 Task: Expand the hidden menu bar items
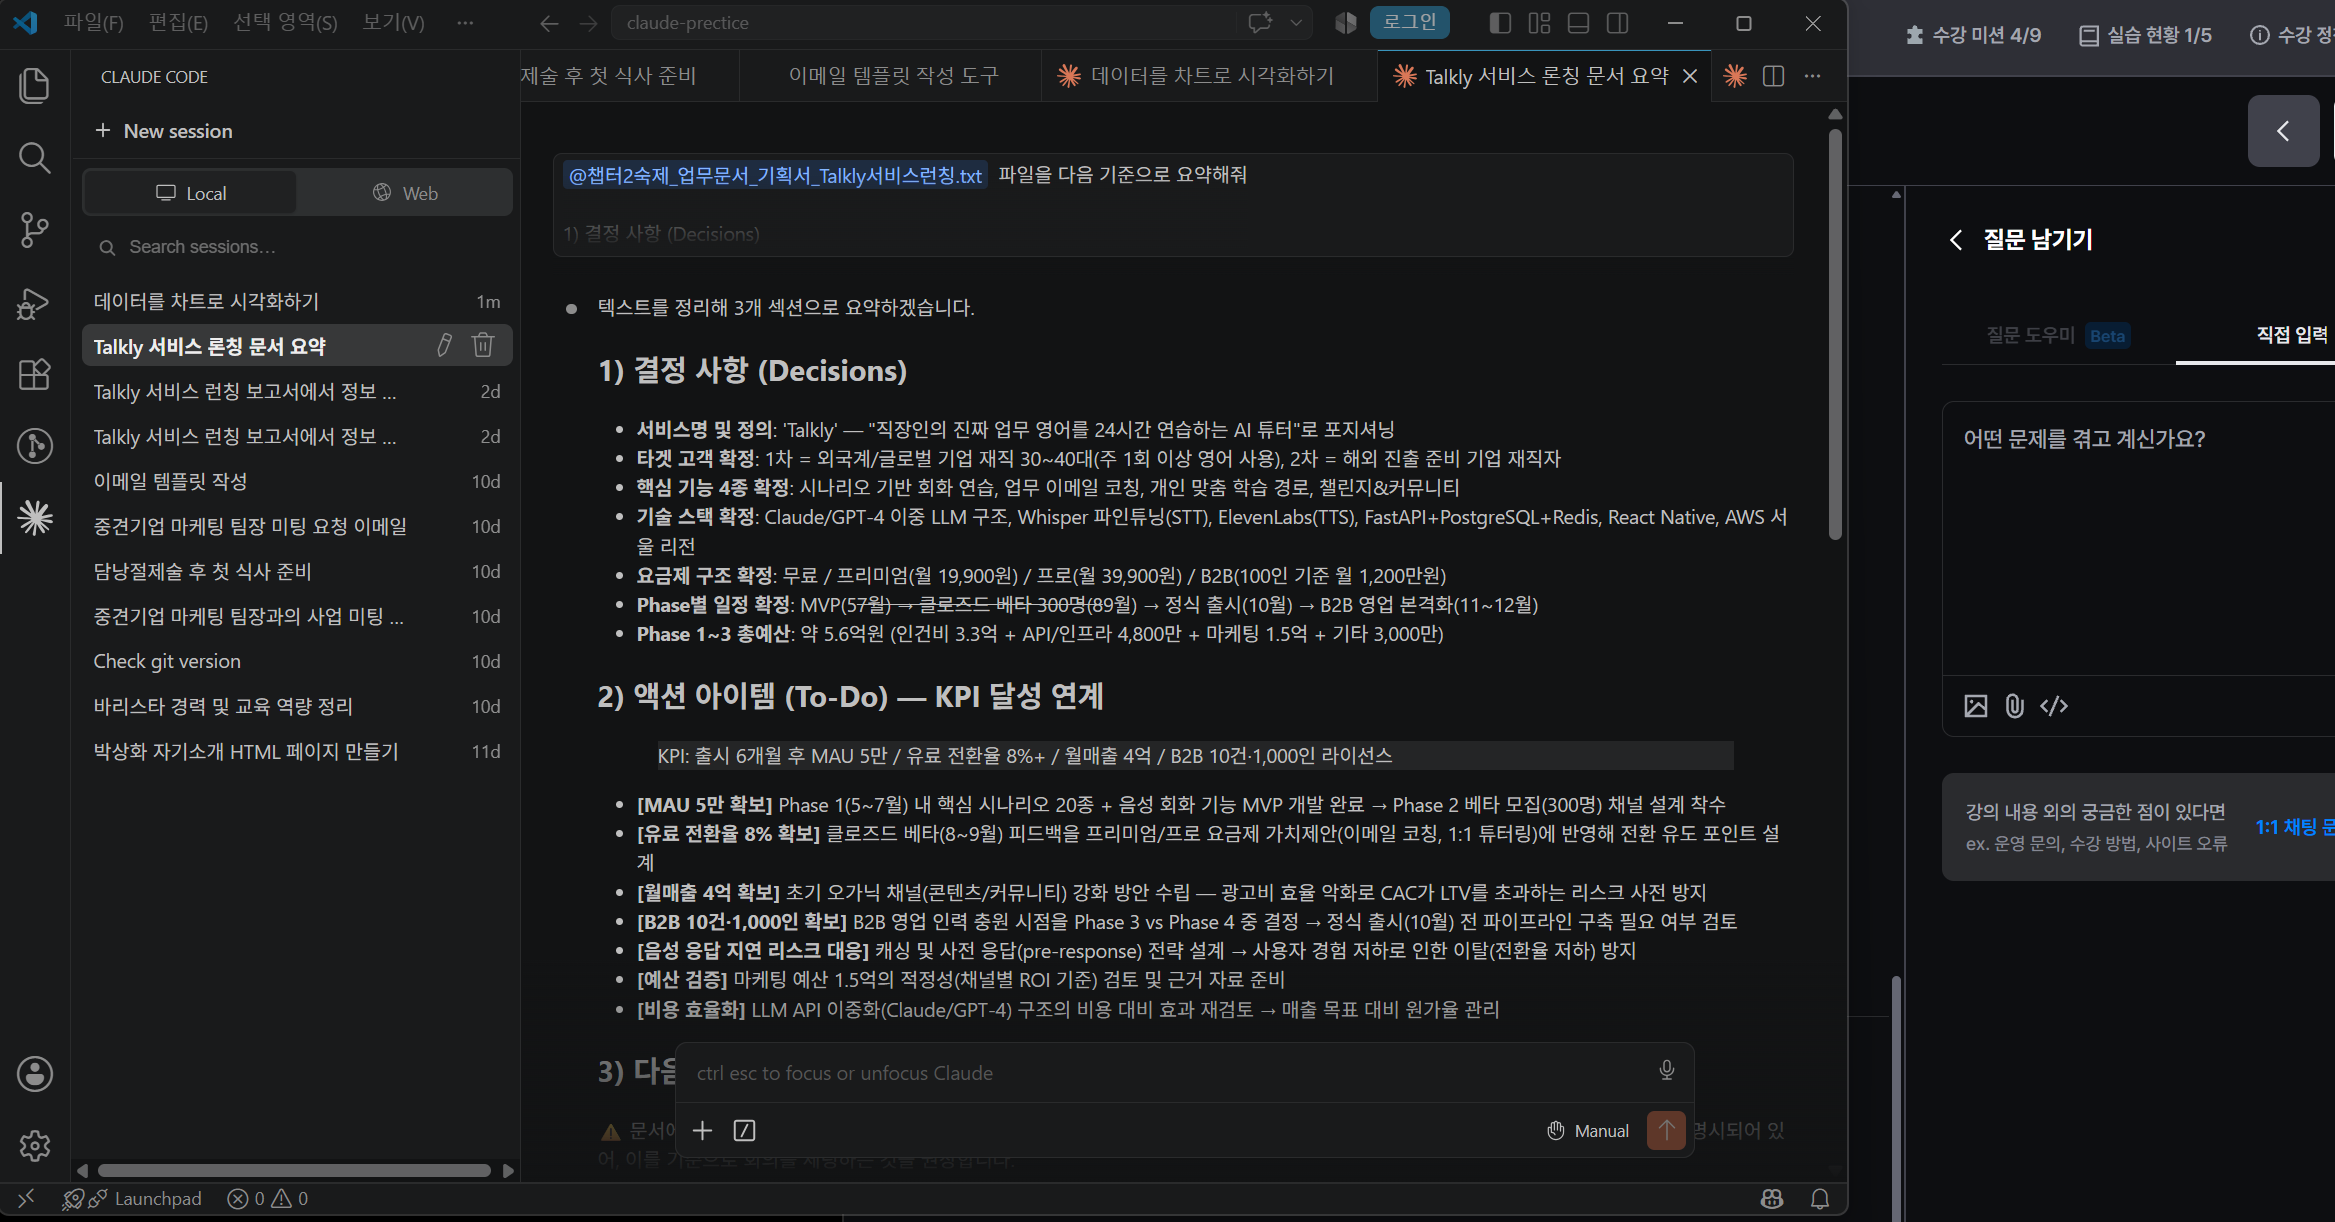pos(465,23)
